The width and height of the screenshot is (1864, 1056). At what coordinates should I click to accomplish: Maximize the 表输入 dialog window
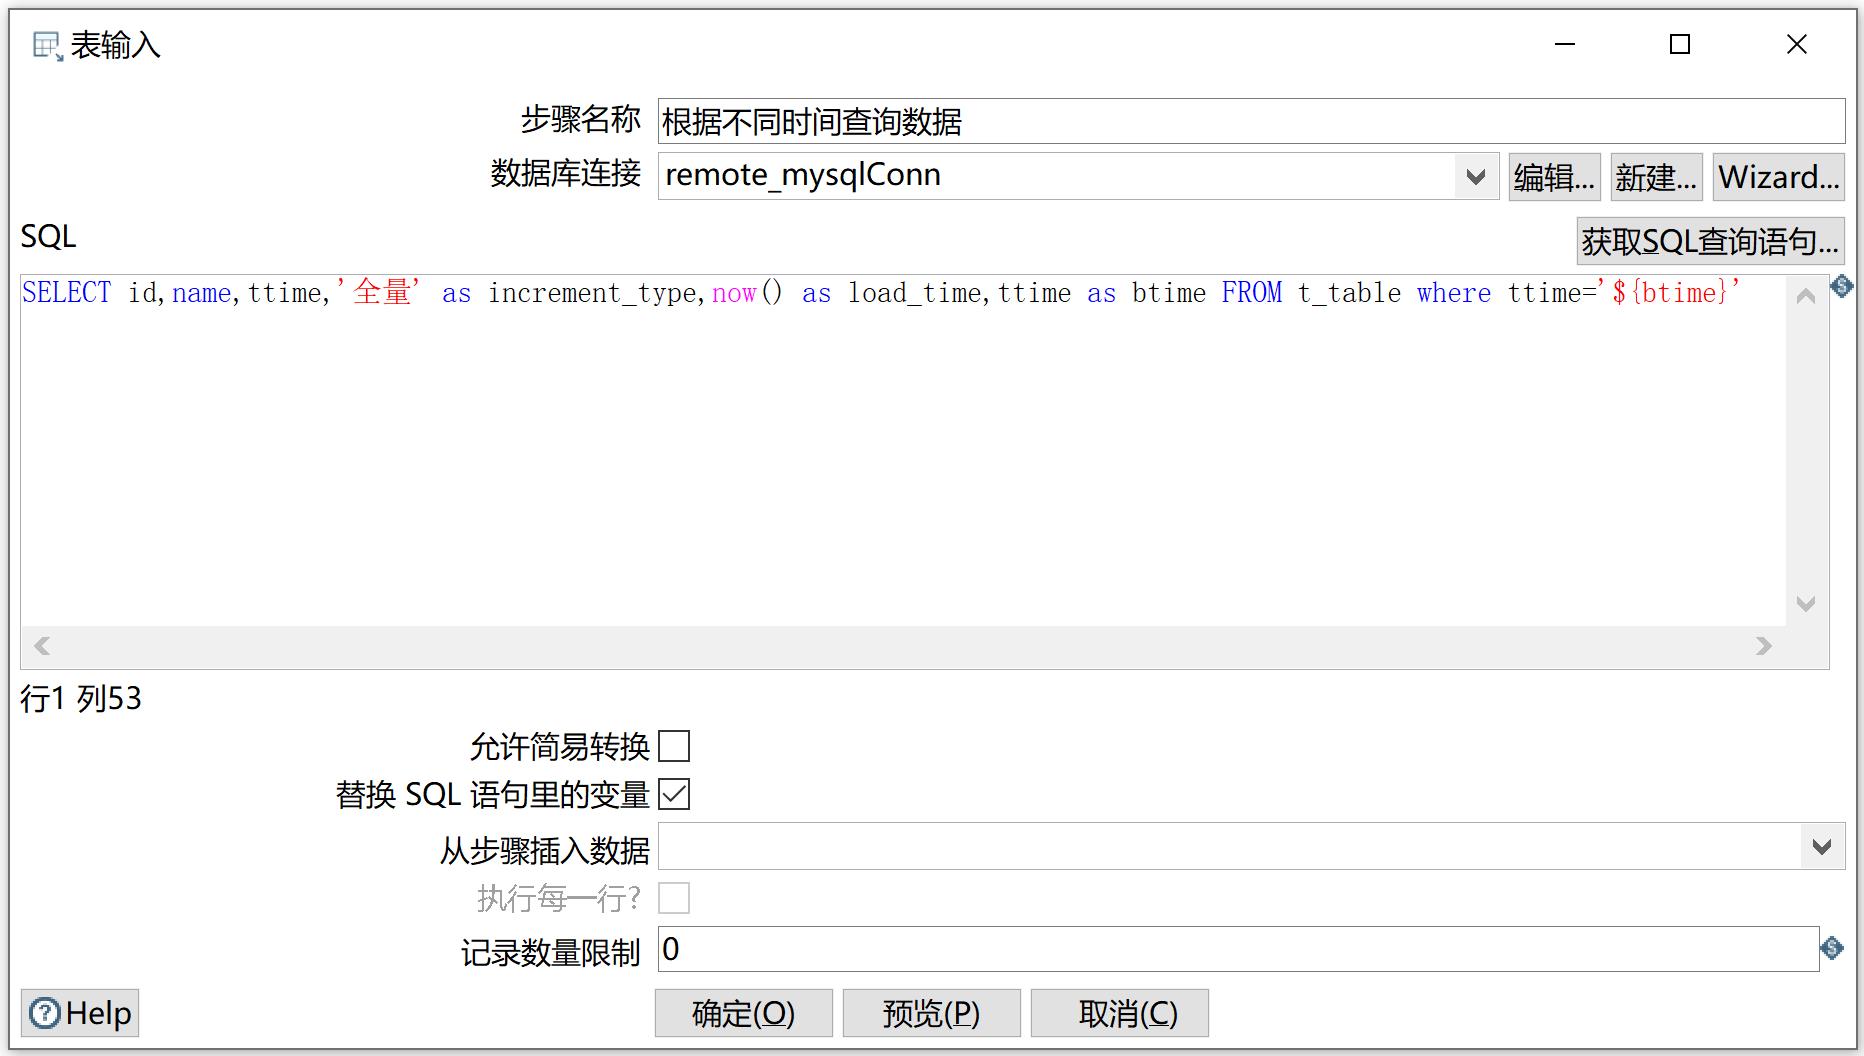click(x=1680, y=44)
